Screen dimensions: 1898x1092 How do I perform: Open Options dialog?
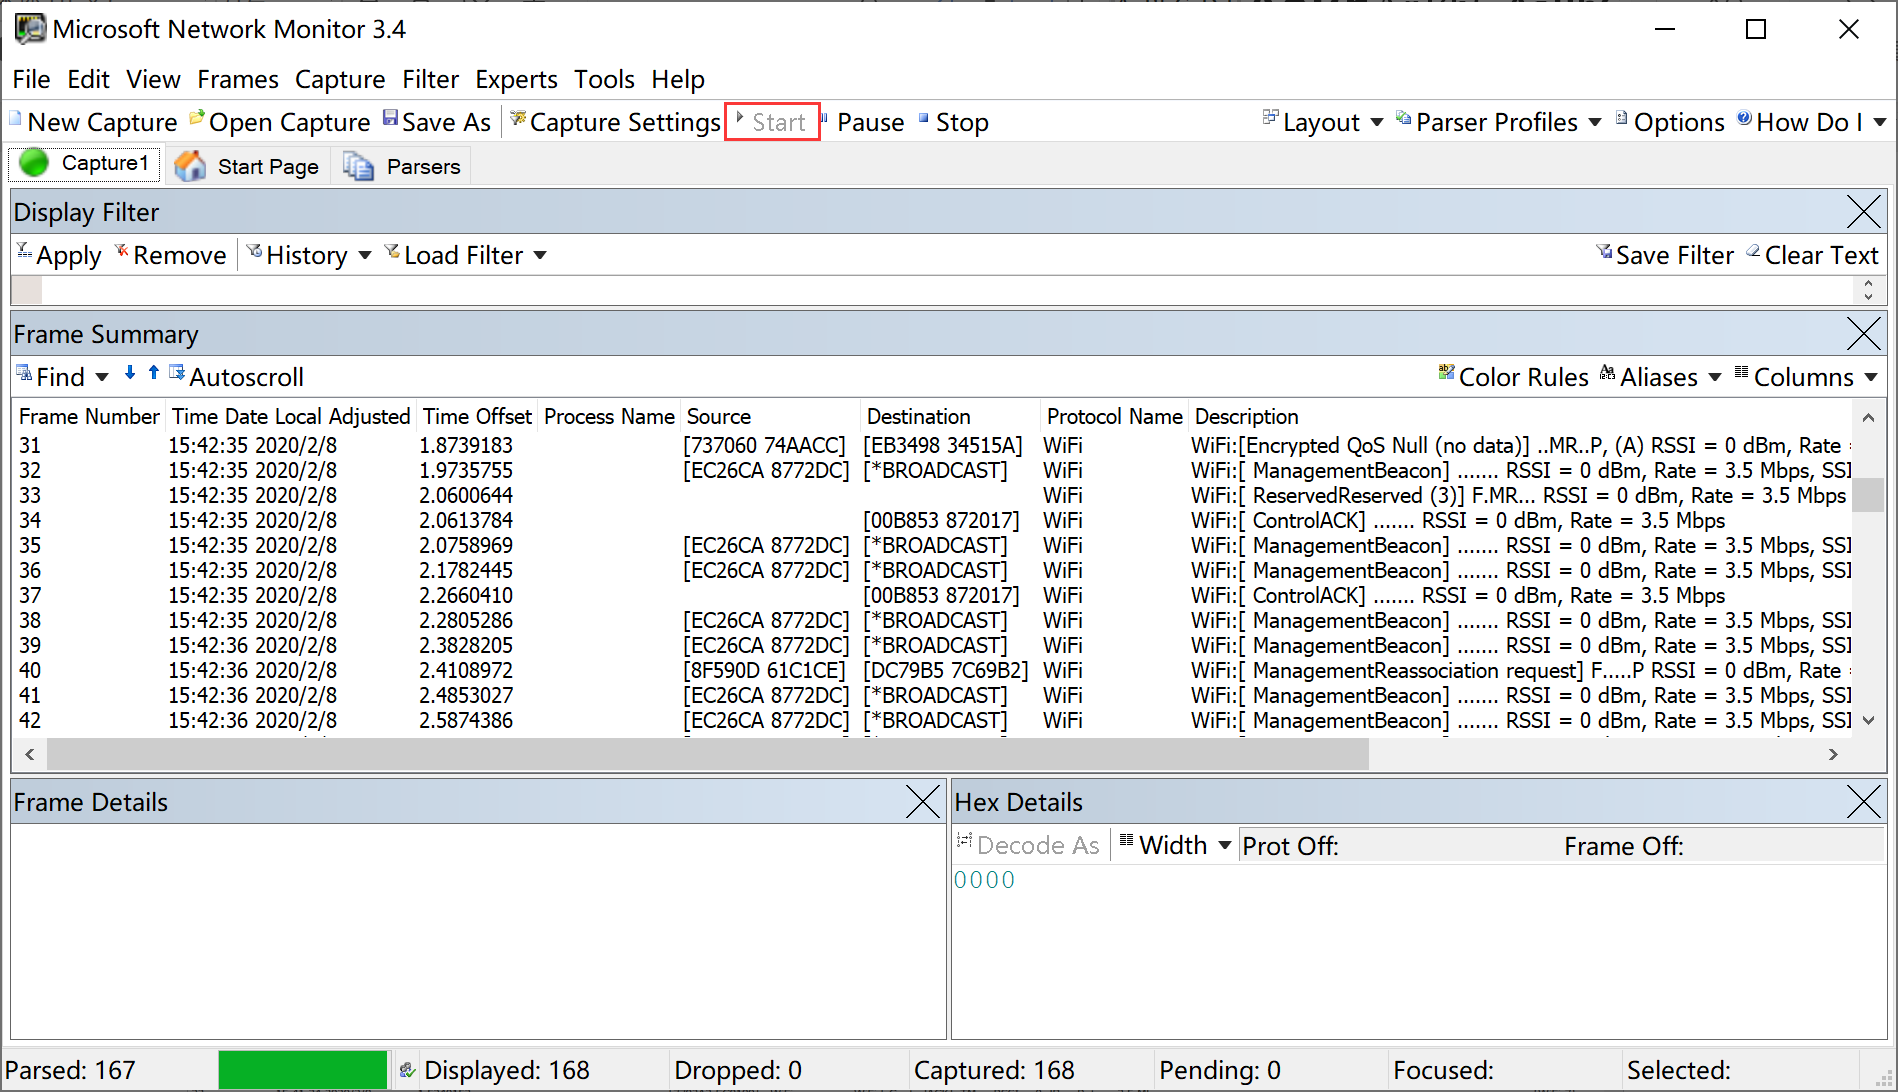[x=1670, y=122]
